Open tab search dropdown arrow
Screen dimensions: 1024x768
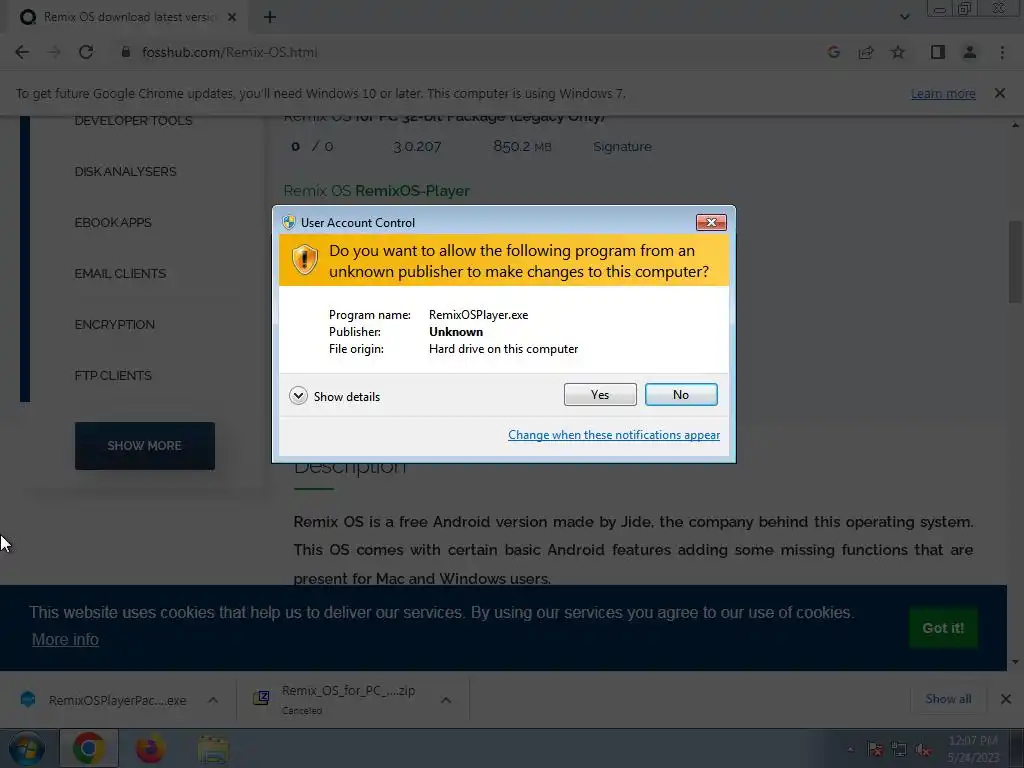click(x=904, y=17)
